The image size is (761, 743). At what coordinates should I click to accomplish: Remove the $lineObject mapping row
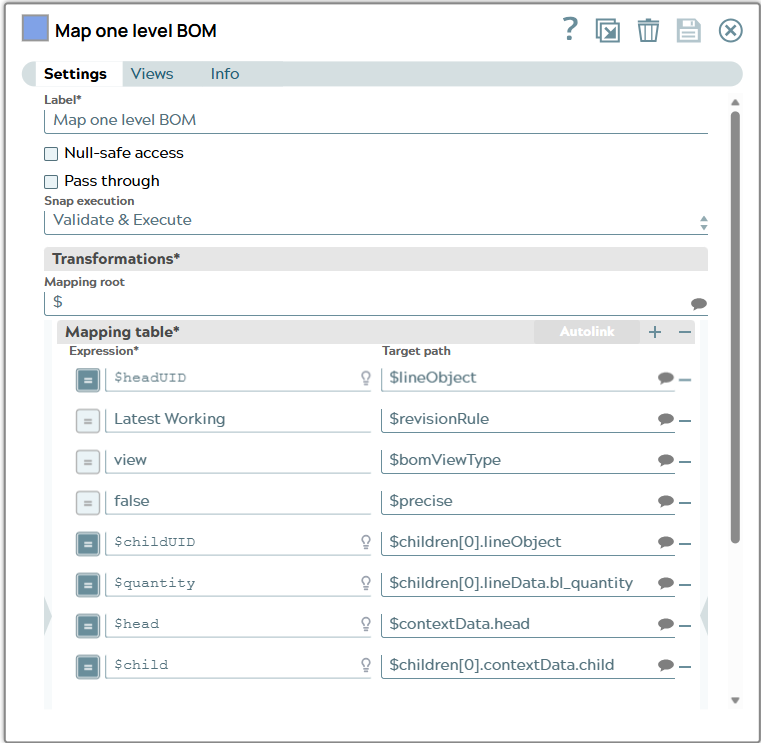(x=685, y=380)
